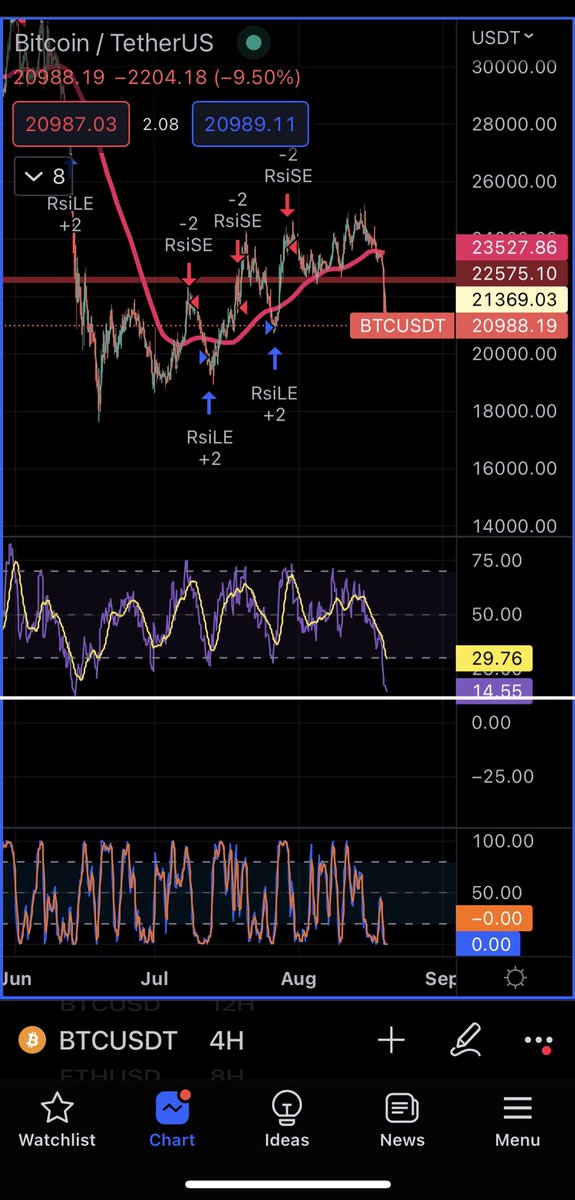Select the 14.55 RSI value label
Viewport: 575px width, 1200px height.
(x=494, y=690)
